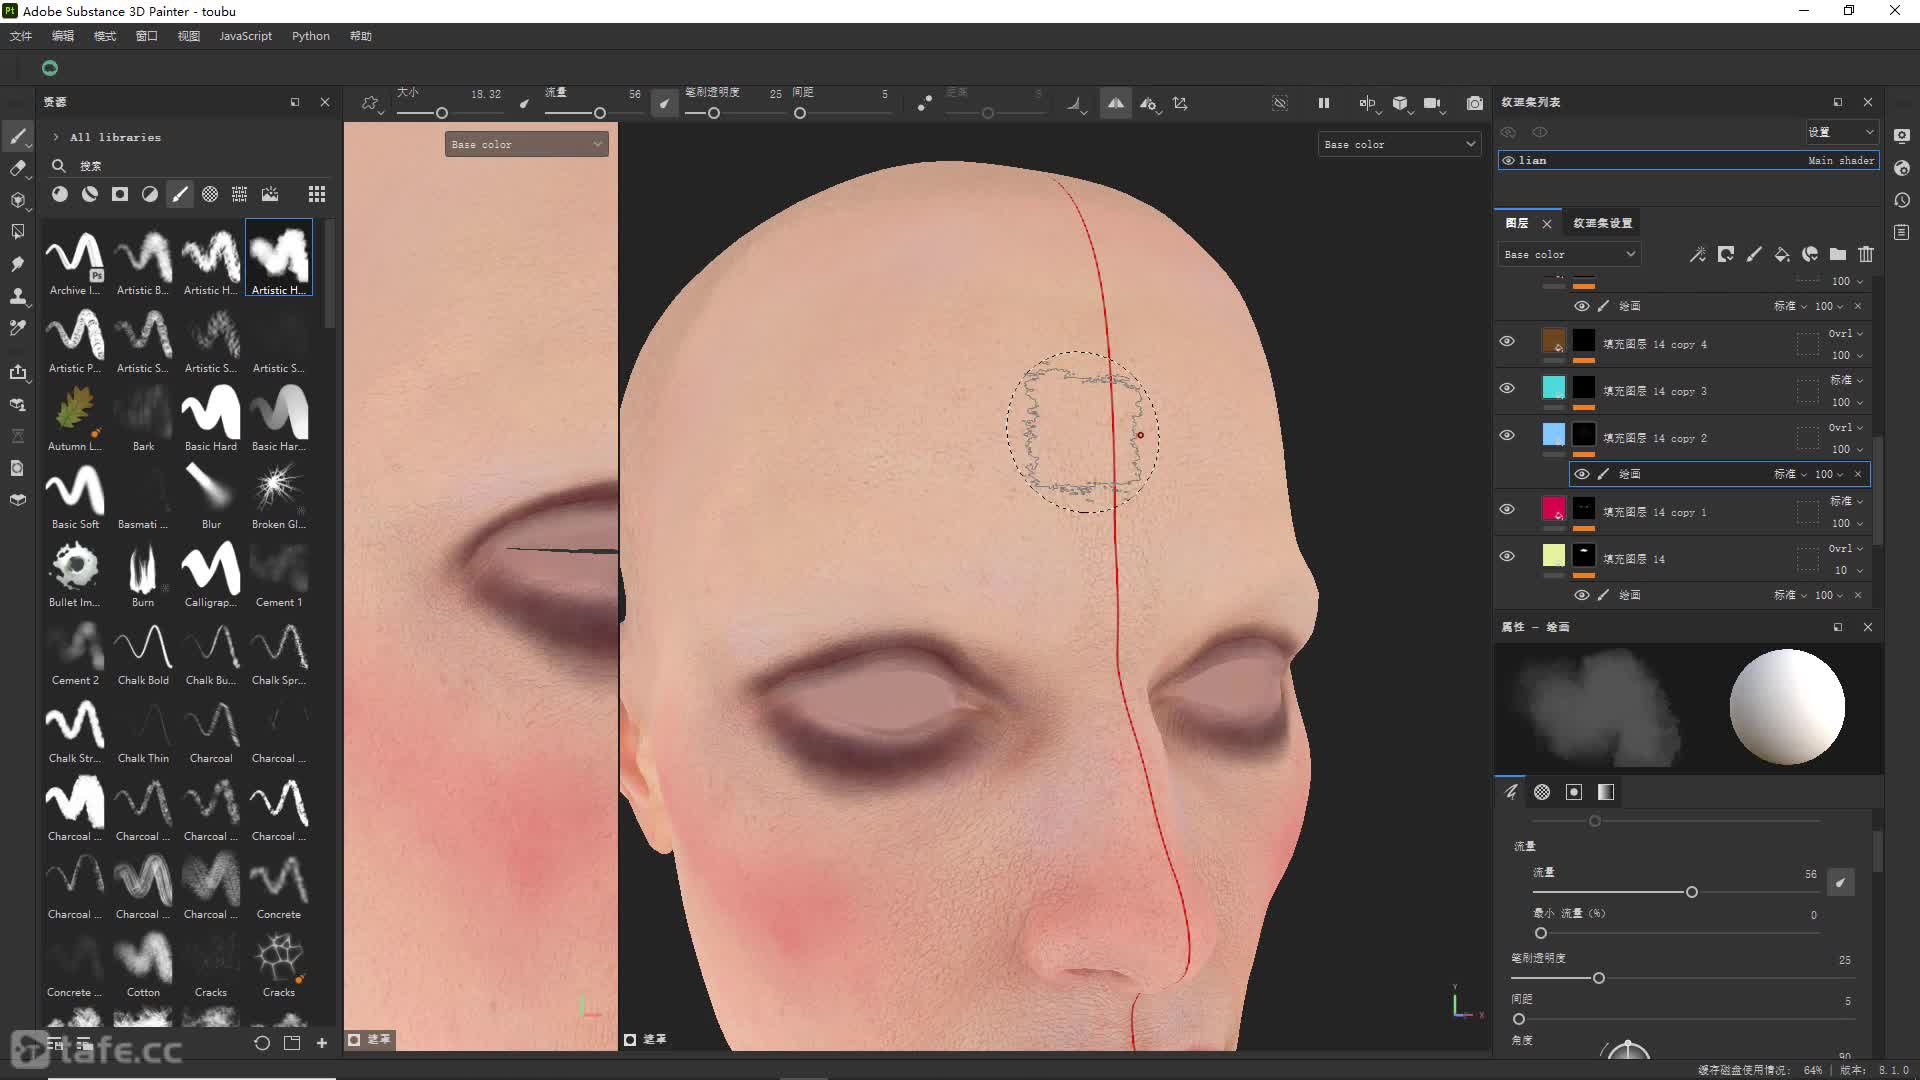This screenshot has width=1920, height=1080.
Task: Select the Chalk Bold brush preset
Action: pyautogui.click(x=143, y=652)
